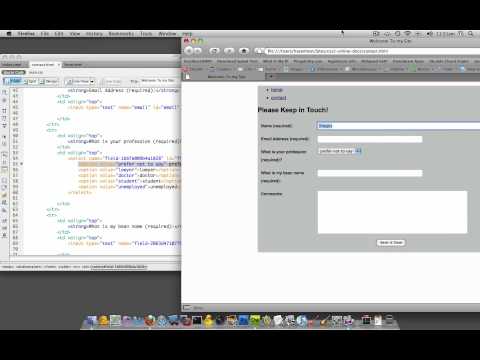The image size is (480, 360).
Task: Click the Firefox forward button
Action: click(x=198, y=51)
